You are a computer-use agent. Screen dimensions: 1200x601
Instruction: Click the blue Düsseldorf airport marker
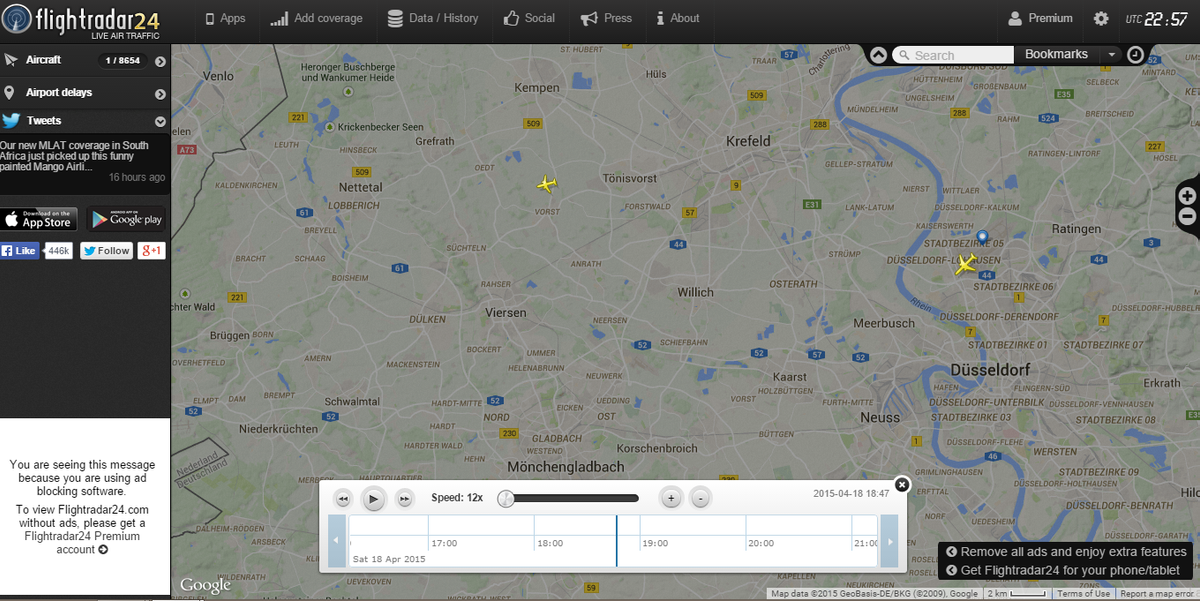coord(982,237)
